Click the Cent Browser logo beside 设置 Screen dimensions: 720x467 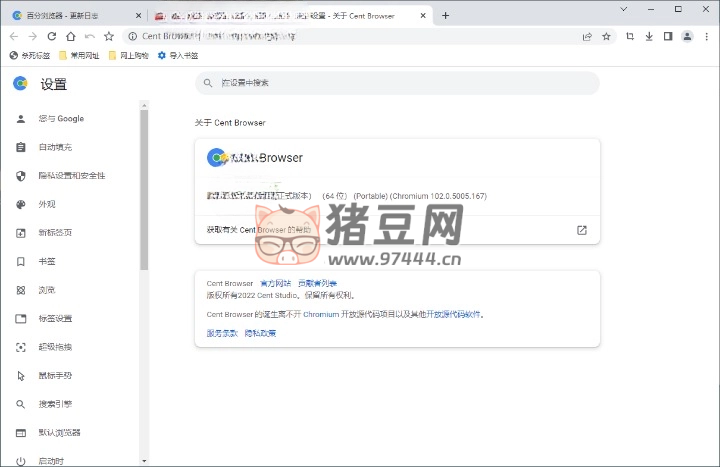click(20, 83)
